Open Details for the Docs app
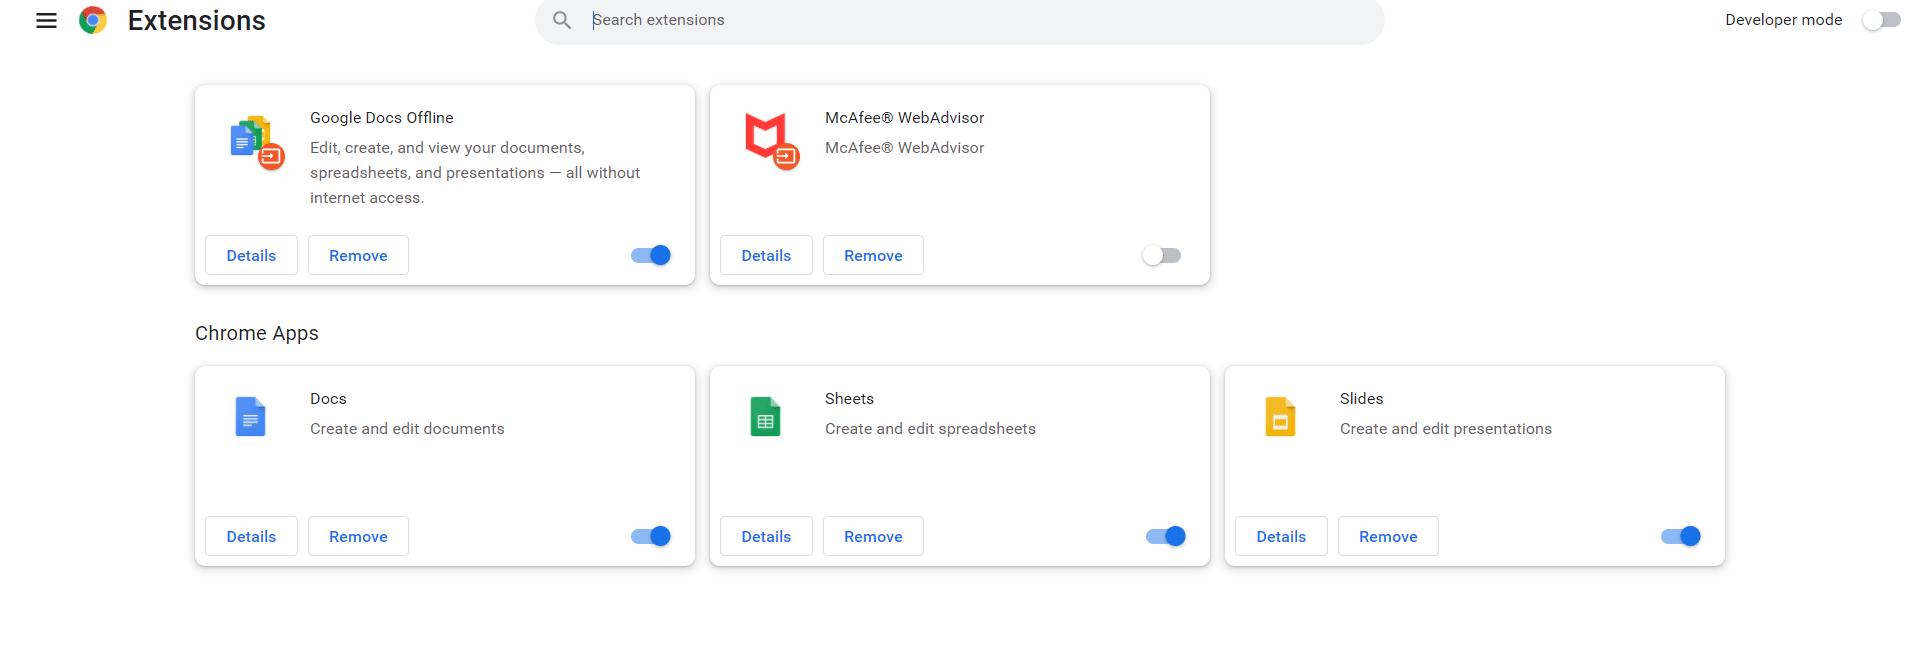This screenshot has height=645, width=1912. pos(251,536)
